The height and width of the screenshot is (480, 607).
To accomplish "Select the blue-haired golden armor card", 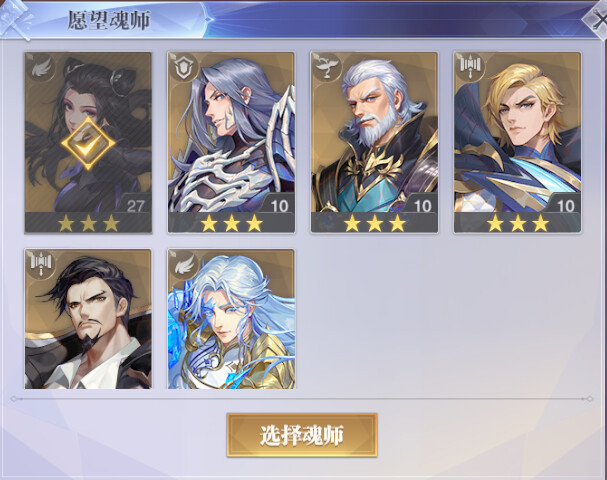I will (231, 319).
